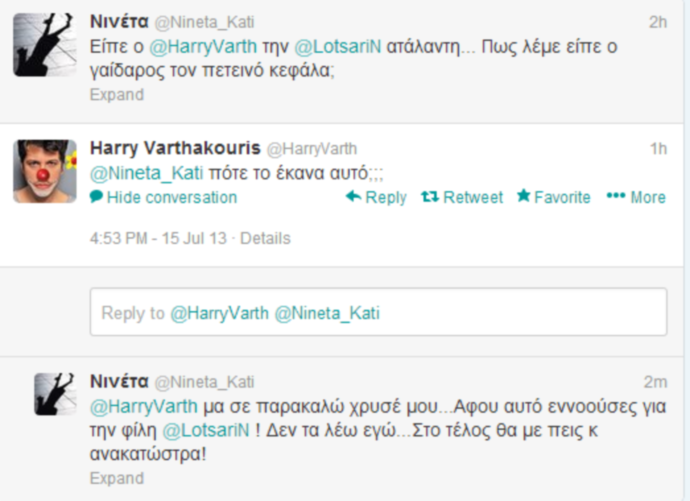The image size is (690, 501).
Task: Expand the bottom tweet by Νινέτα
Action: coord(116,479)
